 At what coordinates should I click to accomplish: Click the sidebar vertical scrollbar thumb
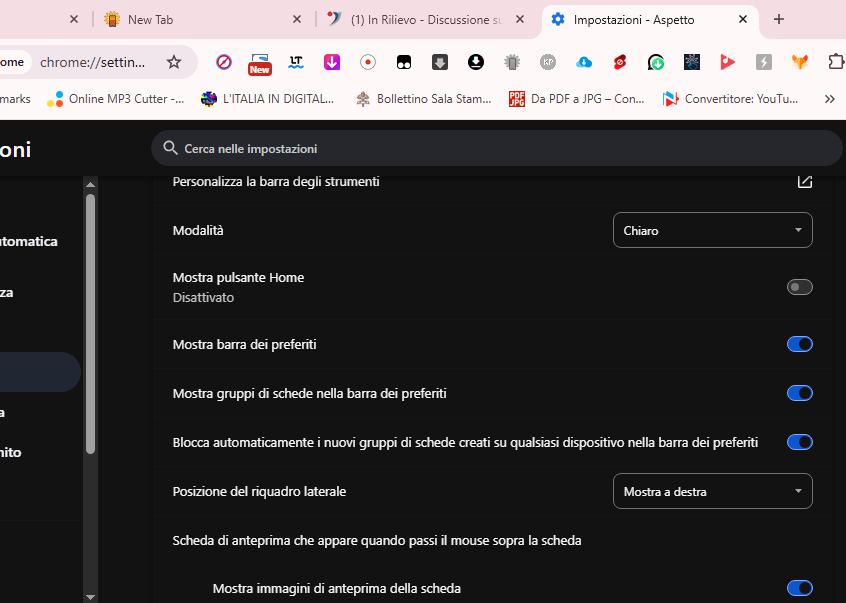click(x=91, y=324)
